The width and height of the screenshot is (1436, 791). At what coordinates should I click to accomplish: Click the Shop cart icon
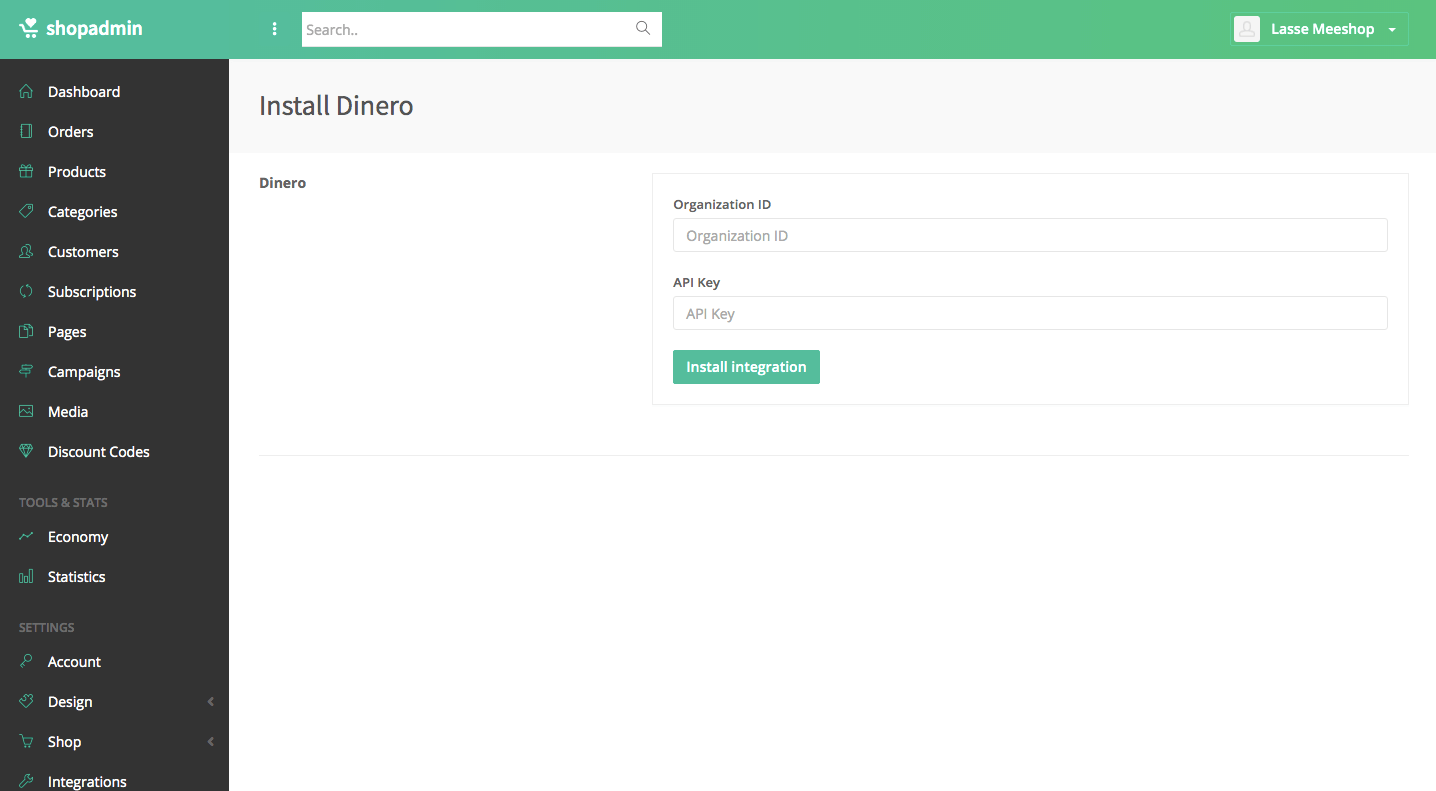27,741
